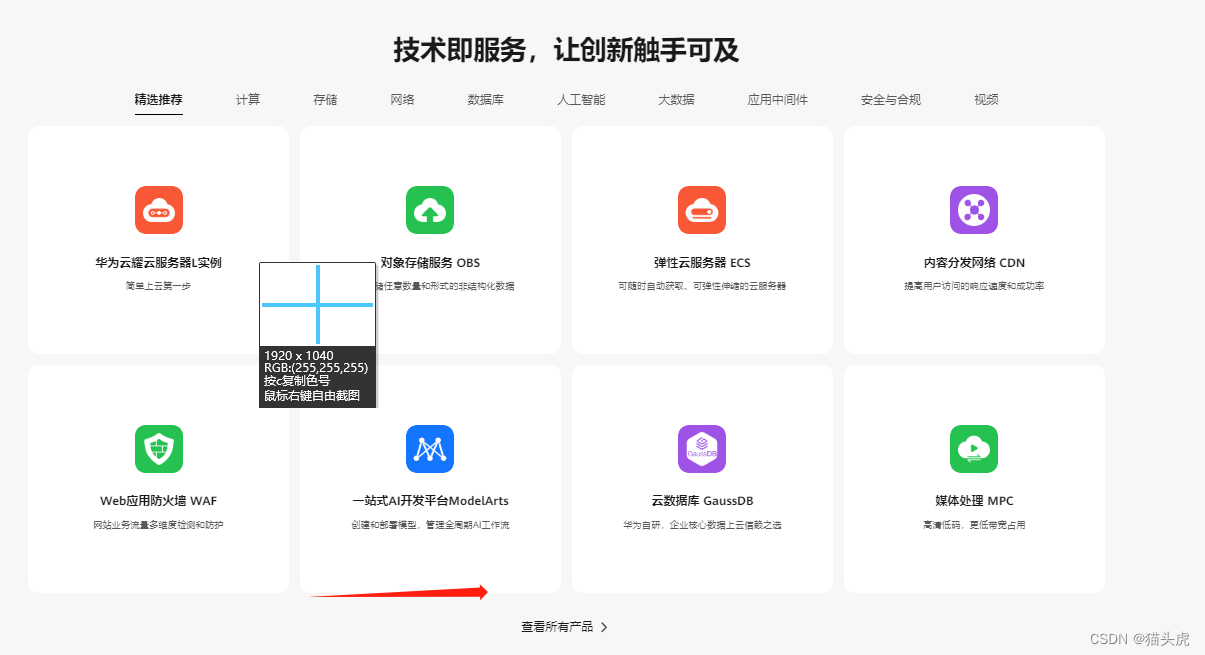Open the 一站式AI开发平台ModelArts title
1205x655 pixels.
[x=430, y=501]
